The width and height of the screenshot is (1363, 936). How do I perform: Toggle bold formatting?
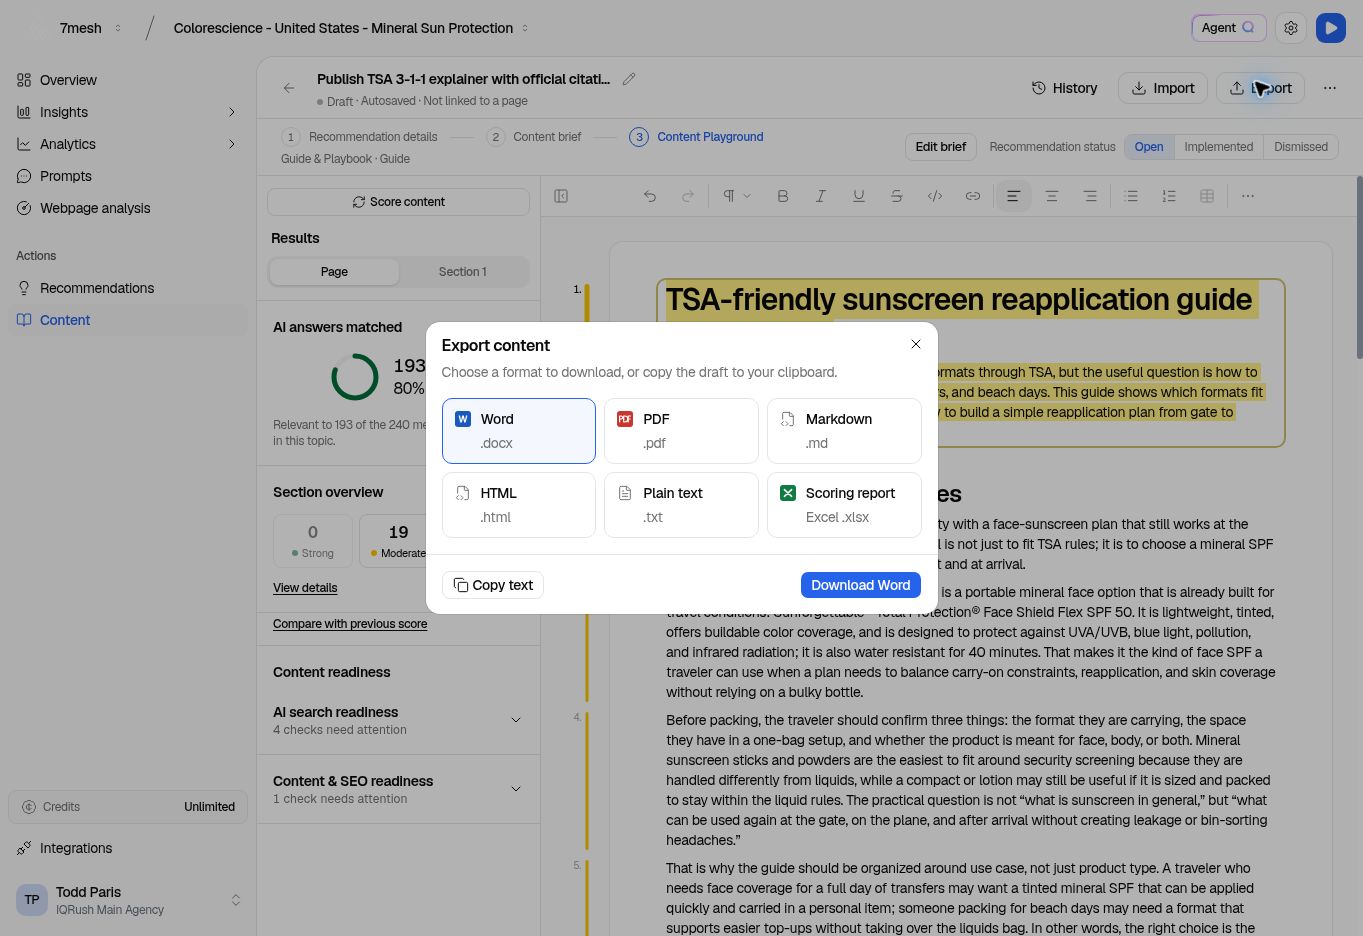point(783,196)
